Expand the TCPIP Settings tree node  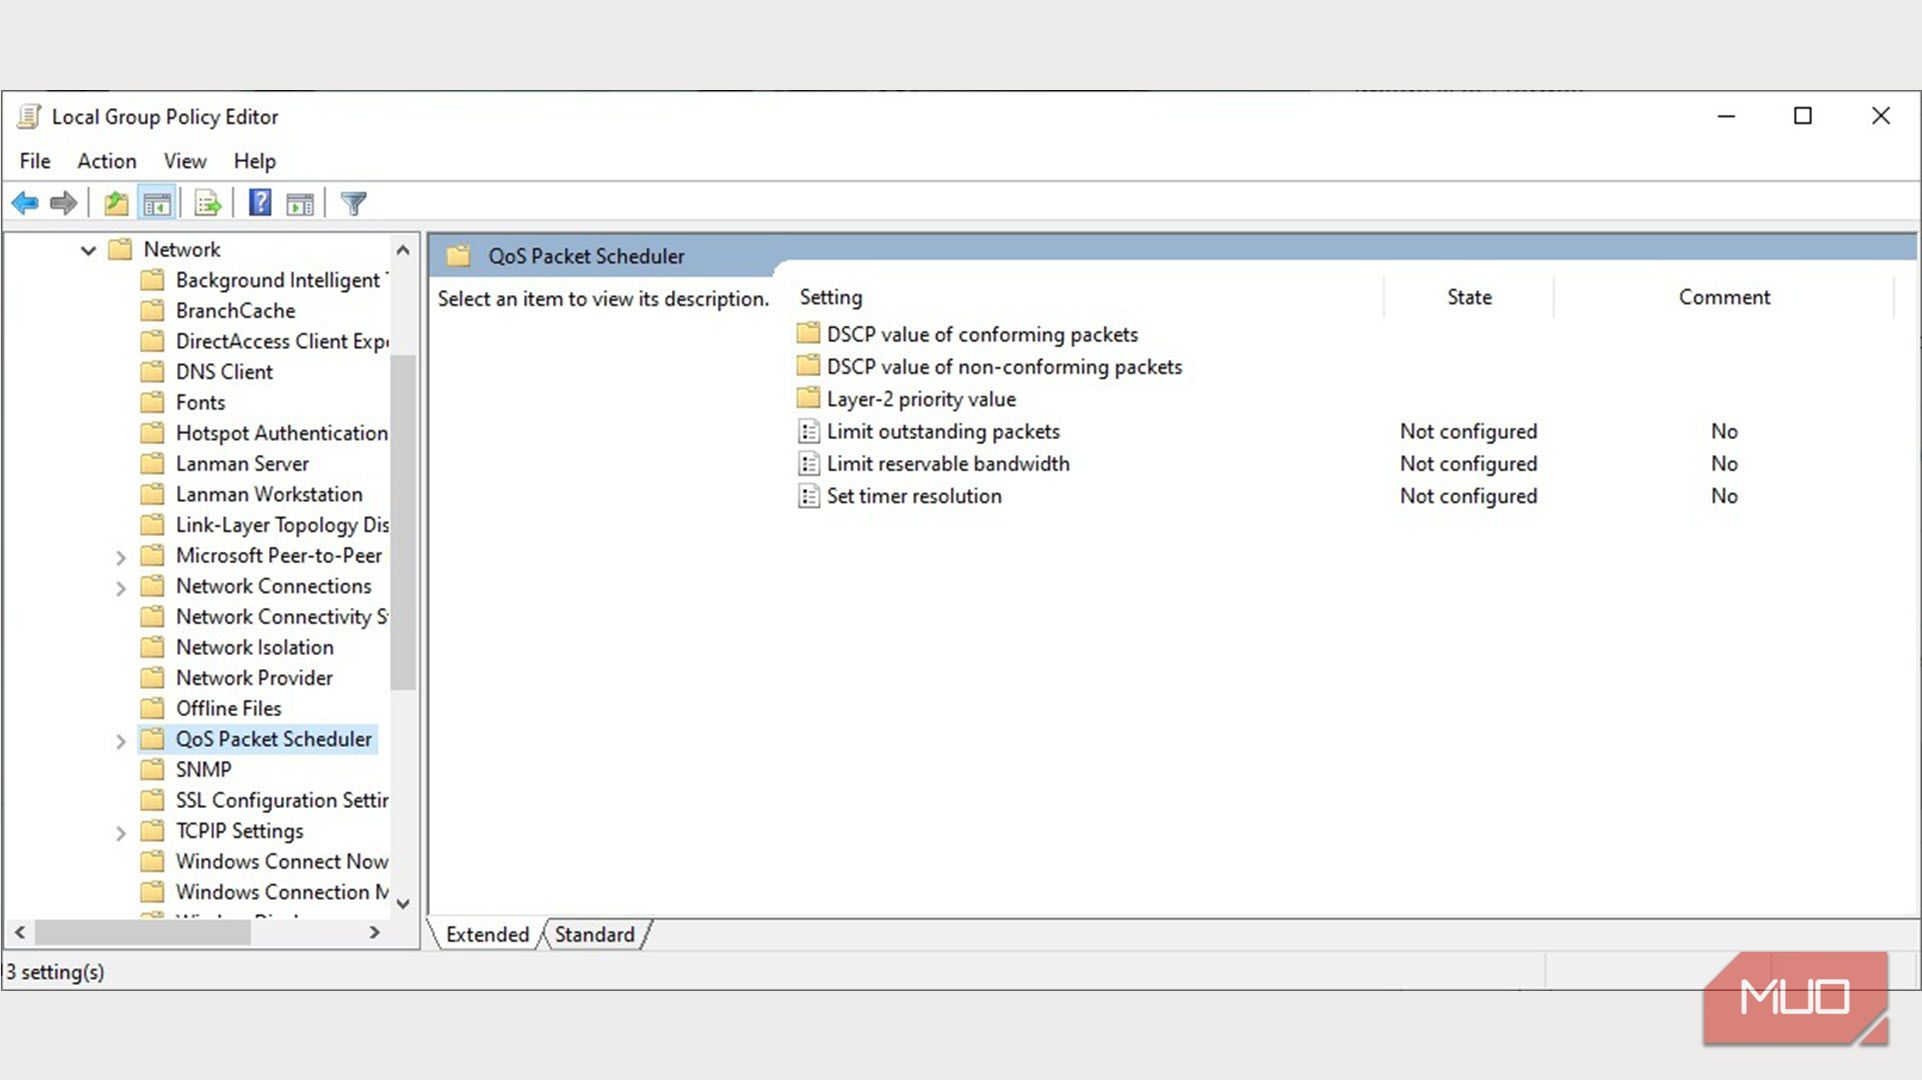pos(120,833)
